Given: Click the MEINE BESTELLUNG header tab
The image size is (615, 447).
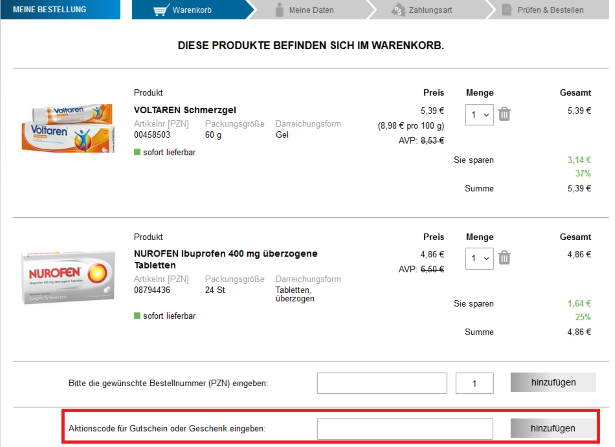Looking at the screenshot, I should coord(60,9).
